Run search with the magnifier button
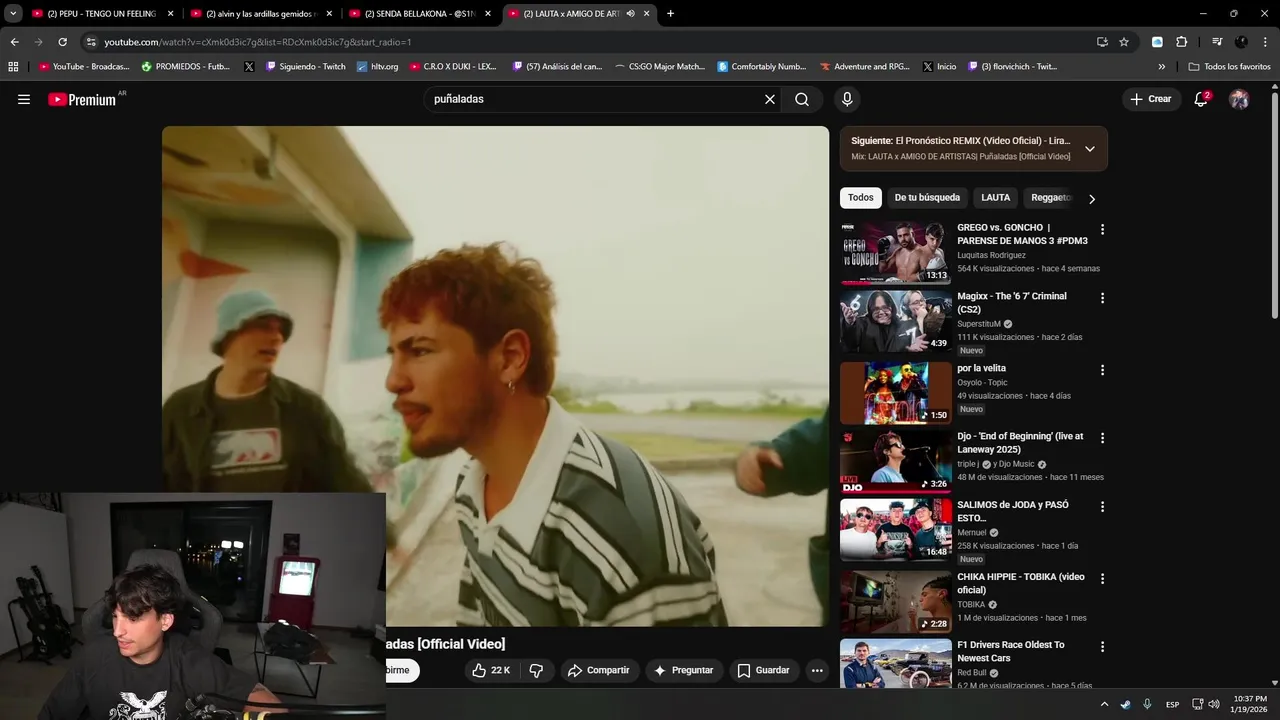This screenshot has width=1280, height=720. pyautogui.click(x=802, y=99)
